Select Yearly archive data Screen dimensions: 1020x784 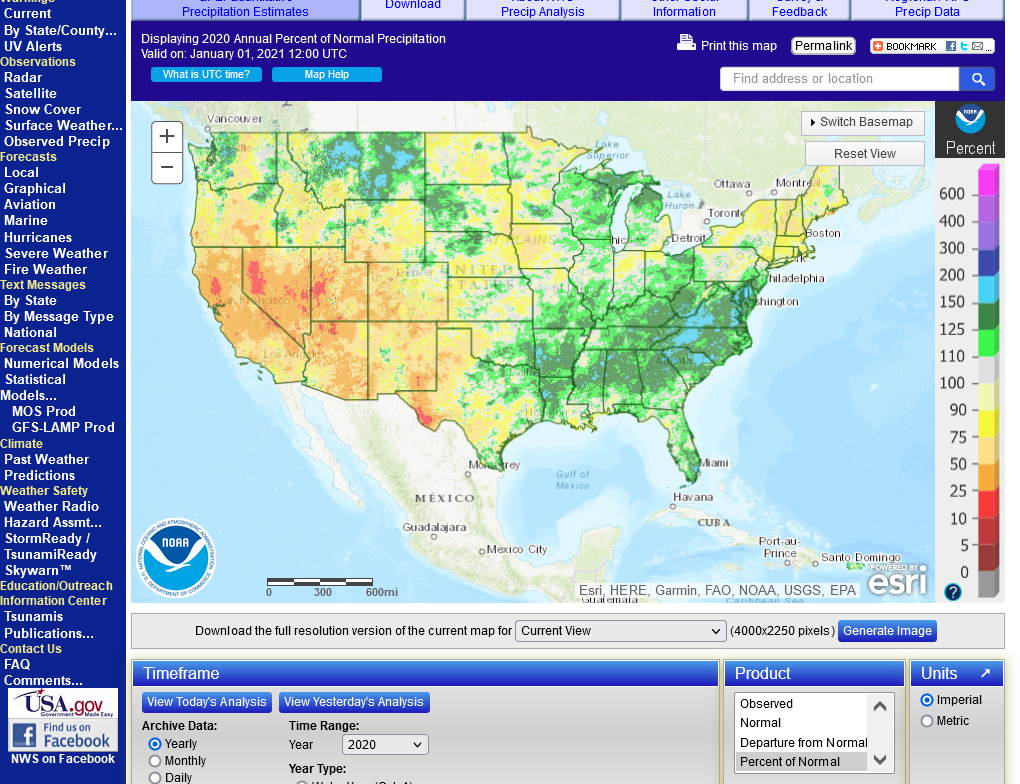click(x=155, y=744)
